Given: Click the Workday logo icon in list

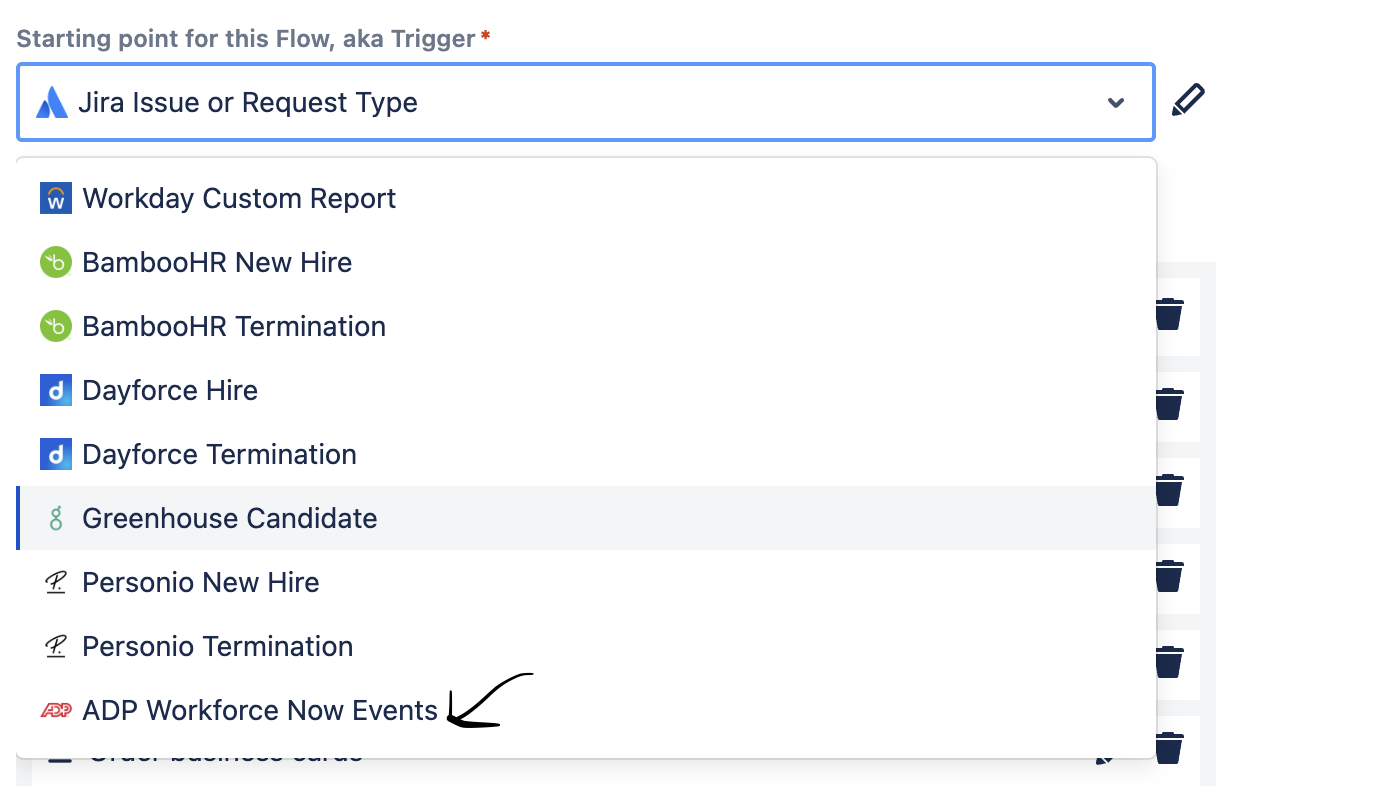Looking at the screenshot, I should click(56, 198).
